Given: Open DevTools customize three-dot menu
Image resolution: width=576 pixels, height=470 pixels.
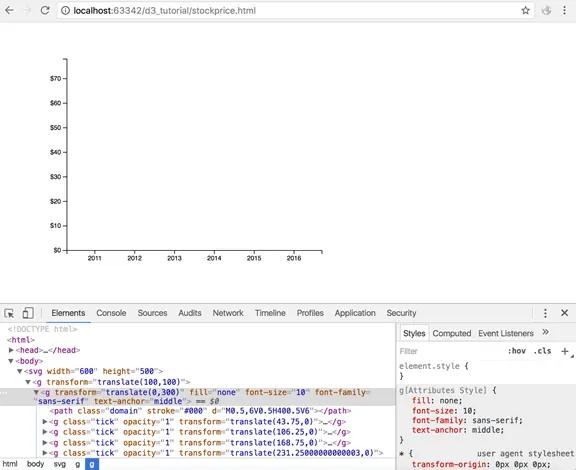Looking at the screenshot, I should 545,313.
